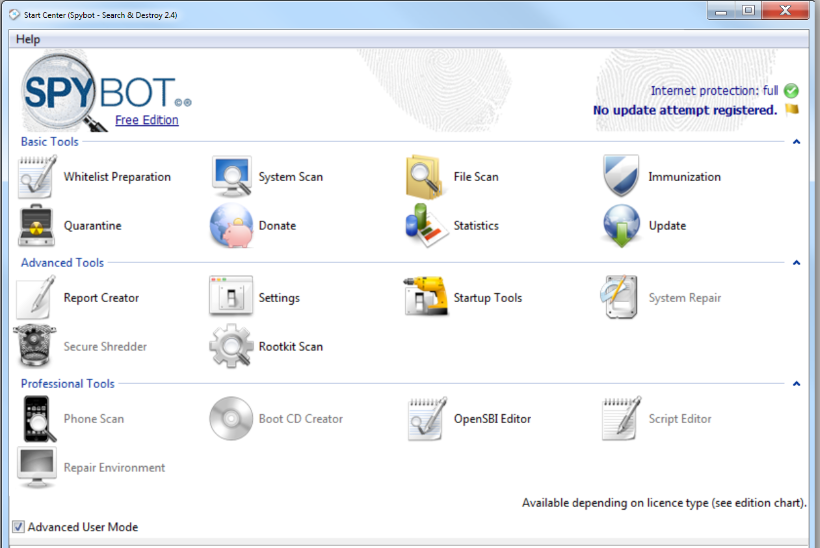
Task: Click the Update globe arrow icon
Action: tap(621, 225)
